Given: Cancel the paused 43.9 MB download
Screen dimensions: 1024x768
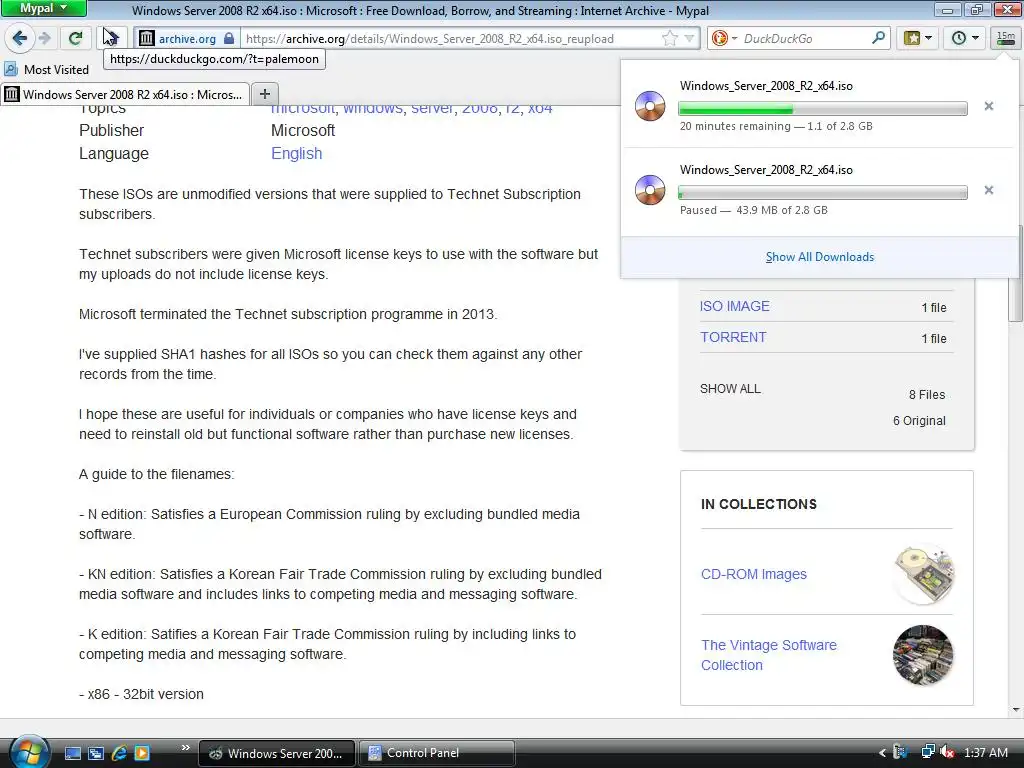Looking at the screenshot, I should click(x=989, y=190).
